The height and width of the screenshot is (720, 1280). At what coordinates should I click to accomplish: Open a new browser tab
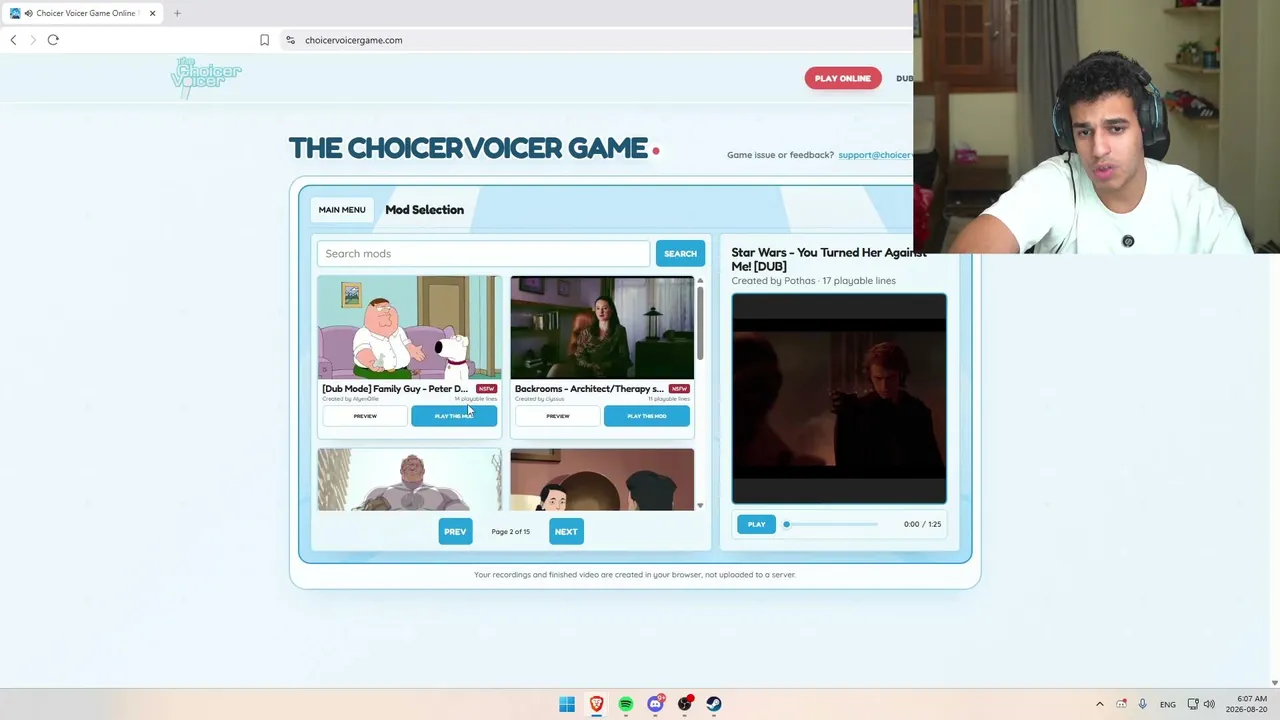coord(177,13)
